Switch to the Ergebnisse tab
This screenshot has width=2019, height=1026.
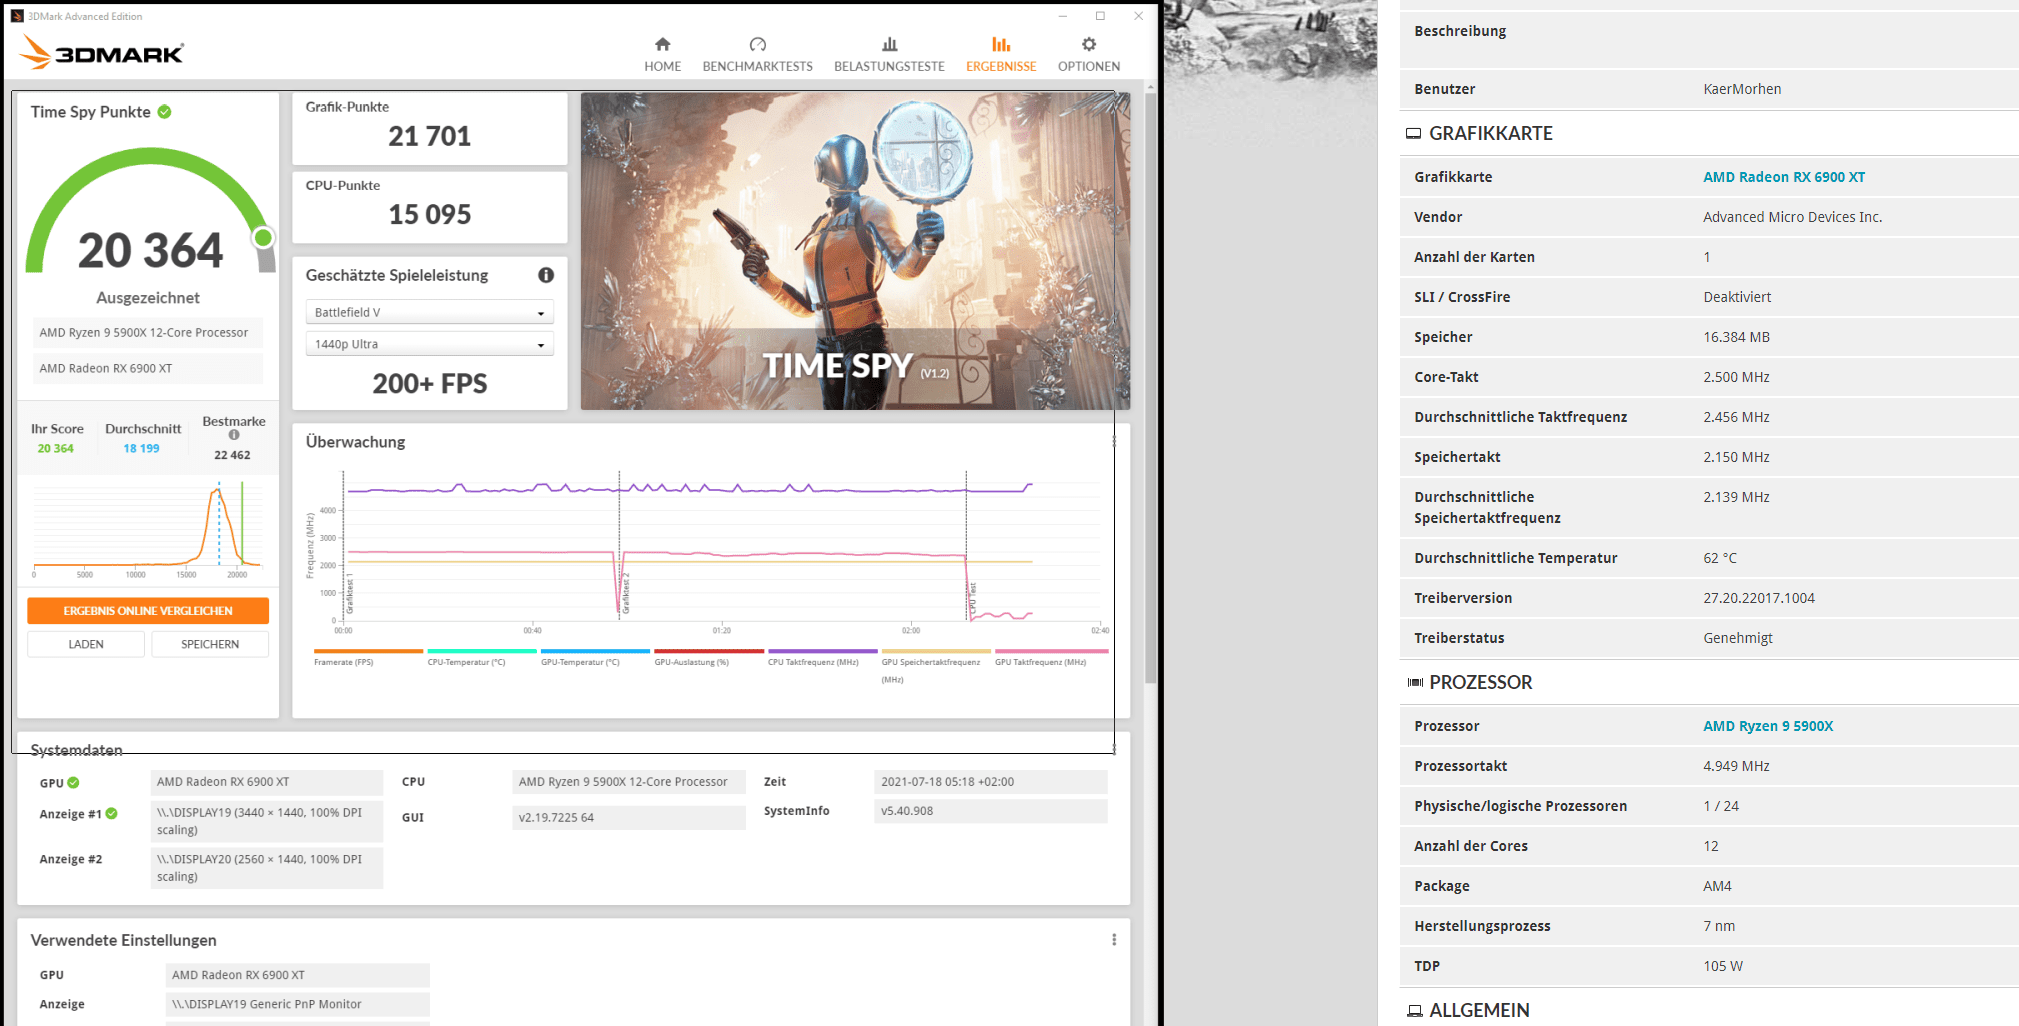click(x=1001, y=55)
